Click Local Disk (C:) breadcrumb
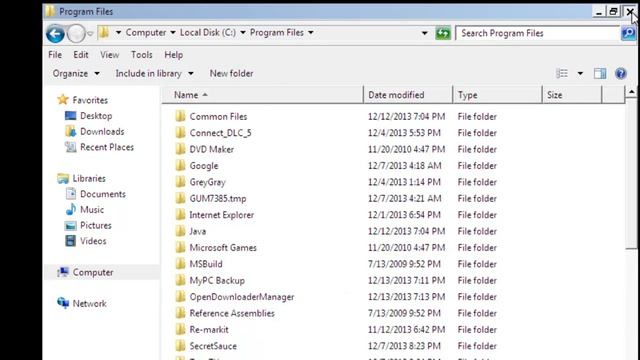 coord(208,32)
